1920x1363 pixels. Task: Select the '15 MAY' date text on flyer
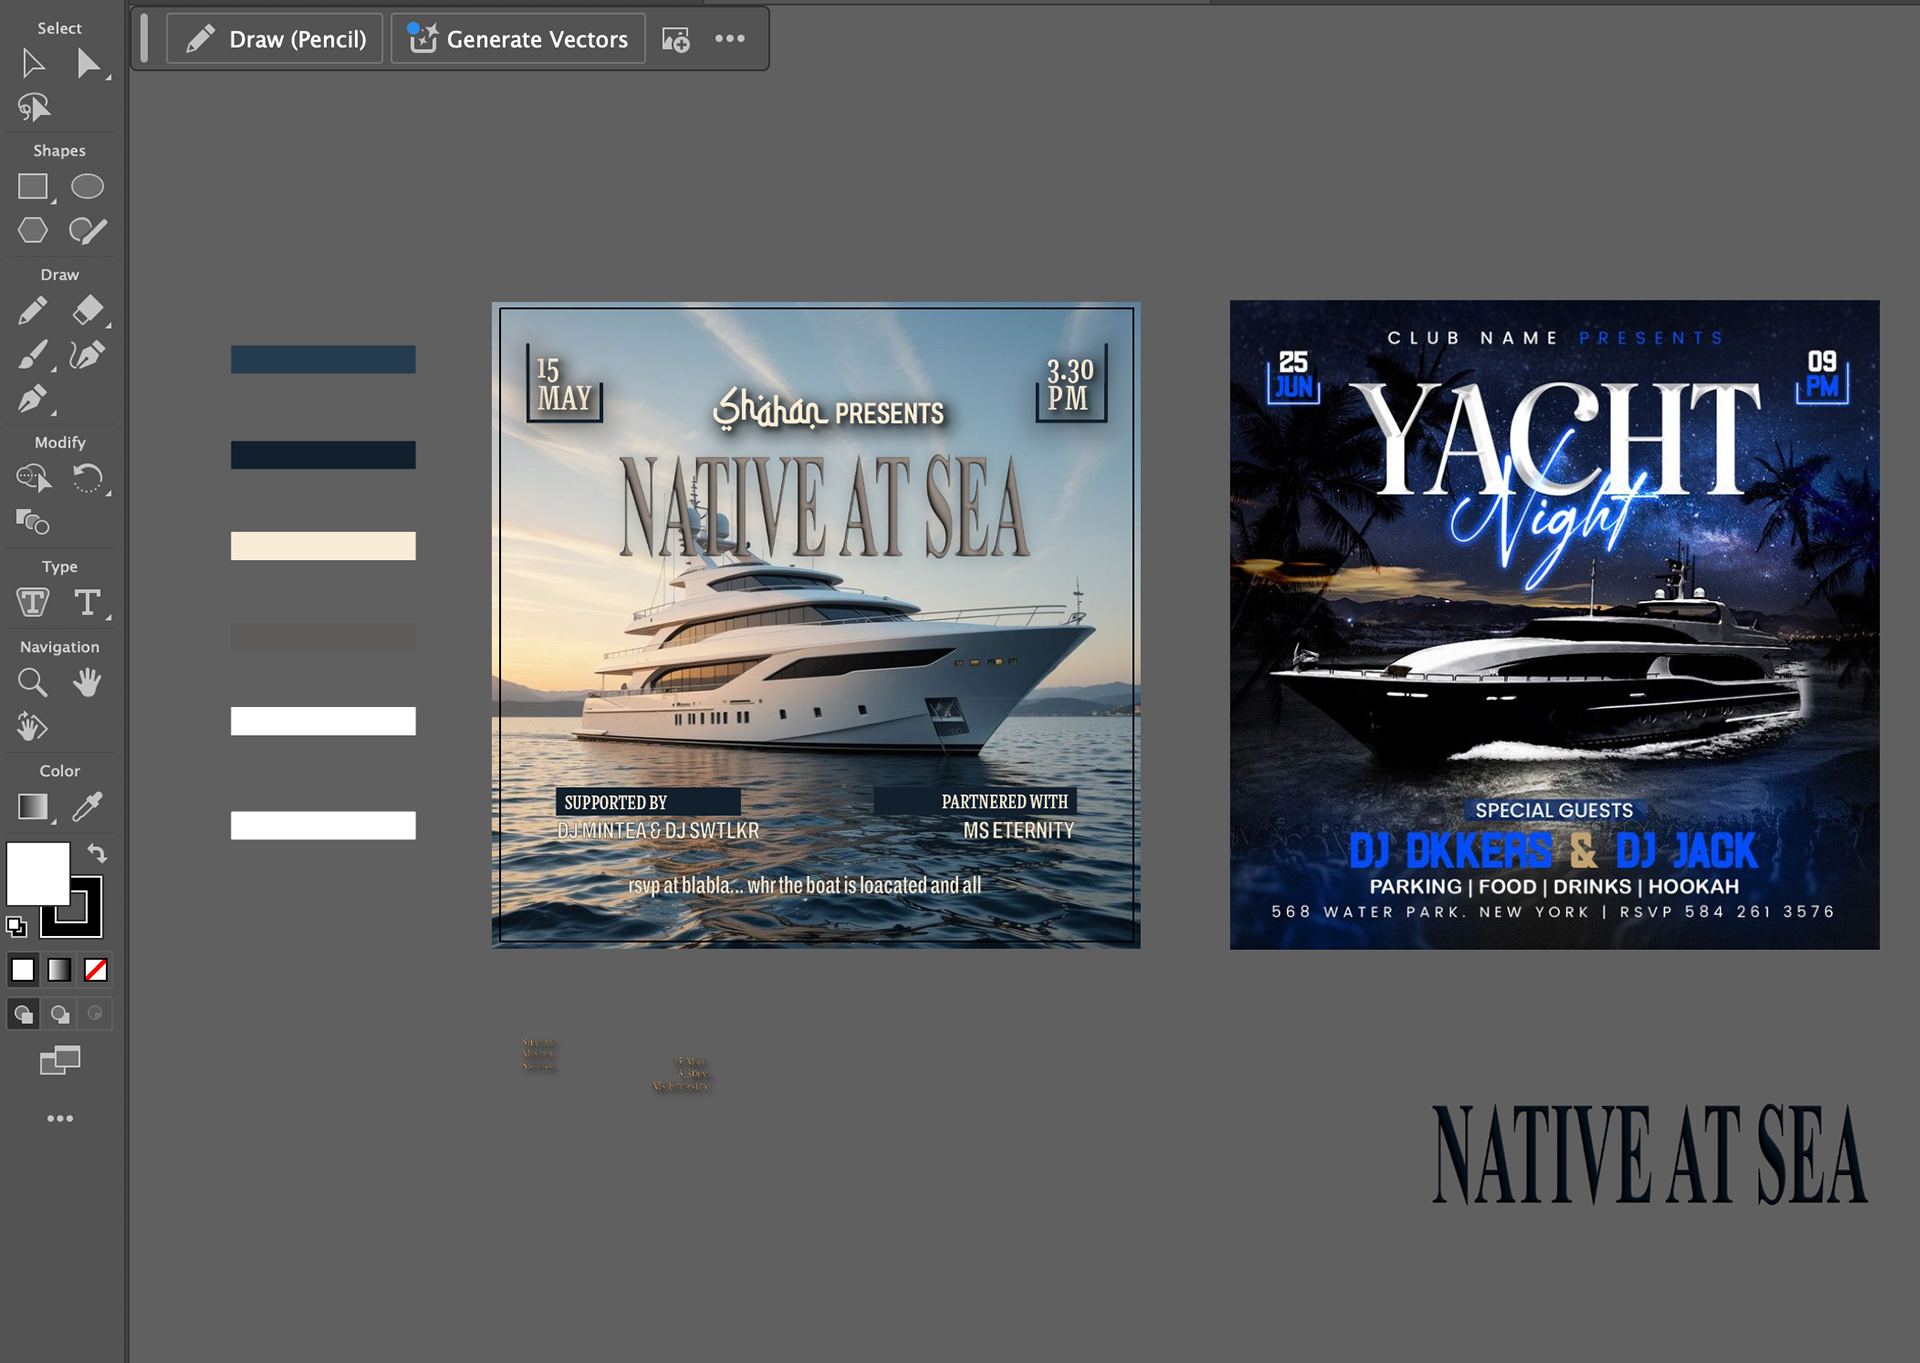[x=564, y=384]
